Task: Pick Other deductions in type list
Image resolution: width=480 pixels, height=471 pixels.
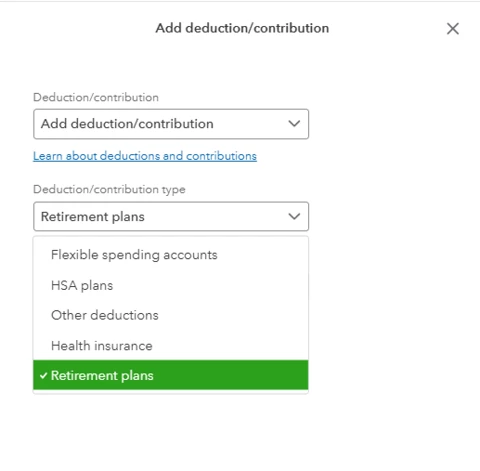Action: [171, 315]
